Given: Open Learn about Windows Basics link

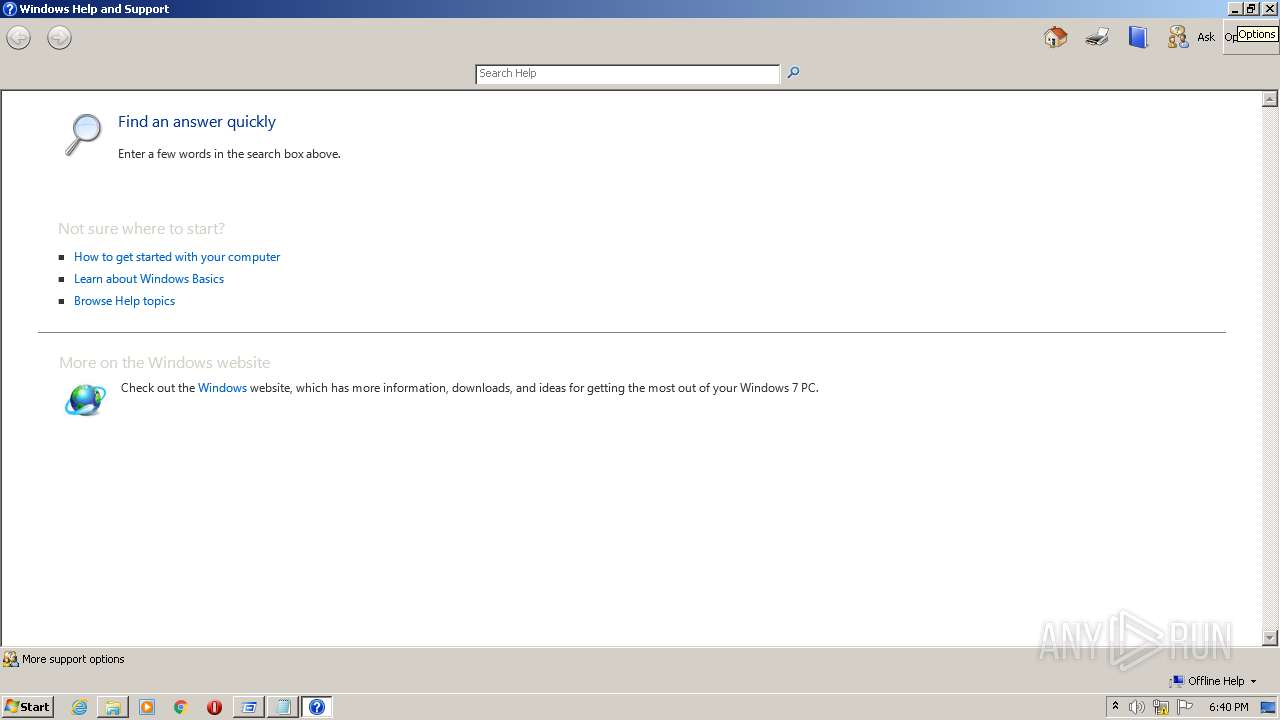Looking at the screenshot, I should (149, 279).
